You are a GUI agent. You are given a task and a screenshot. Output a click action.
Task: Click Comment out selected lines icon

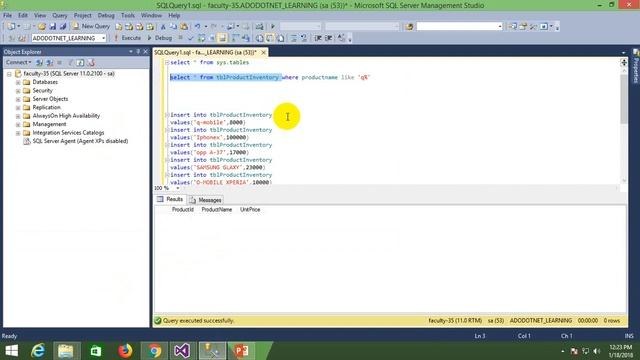click(x=293, y=38)
